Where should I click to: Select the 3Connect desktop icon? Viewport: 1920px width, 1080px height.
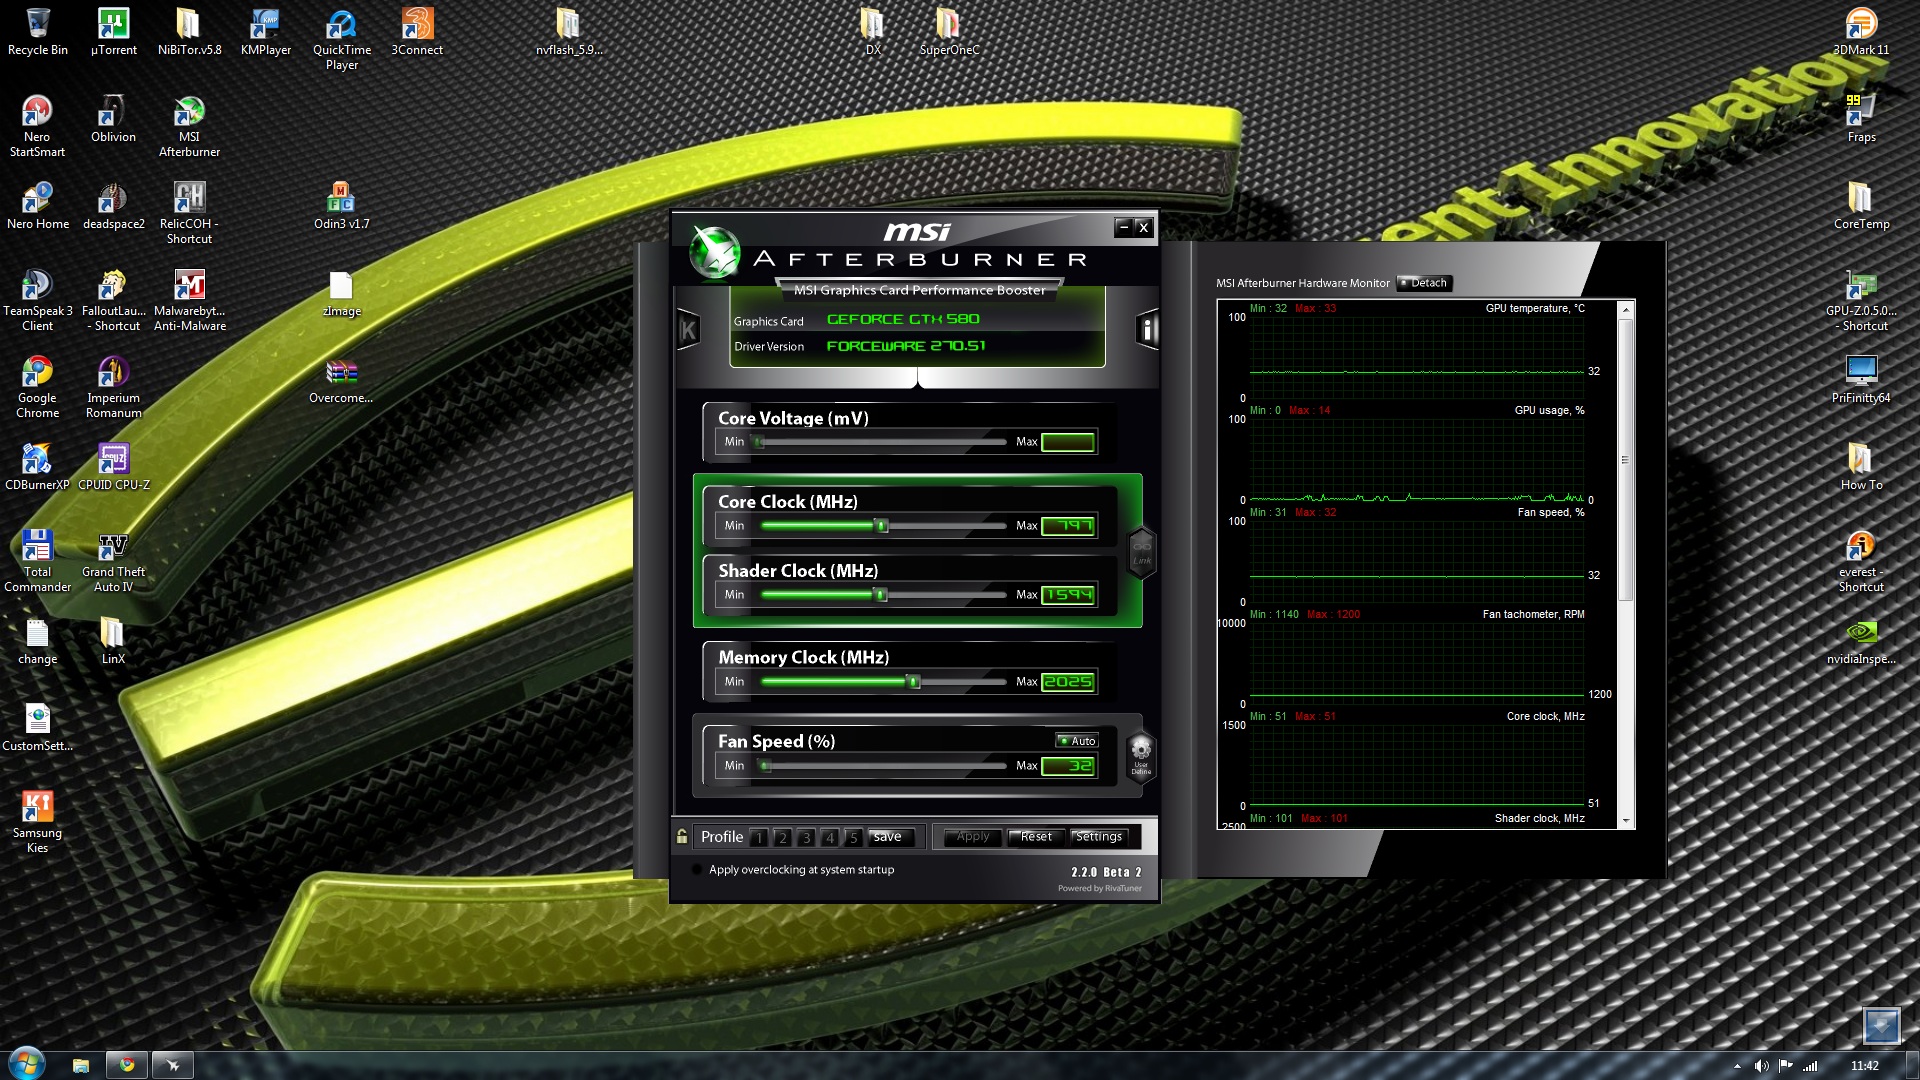(417, 32)
